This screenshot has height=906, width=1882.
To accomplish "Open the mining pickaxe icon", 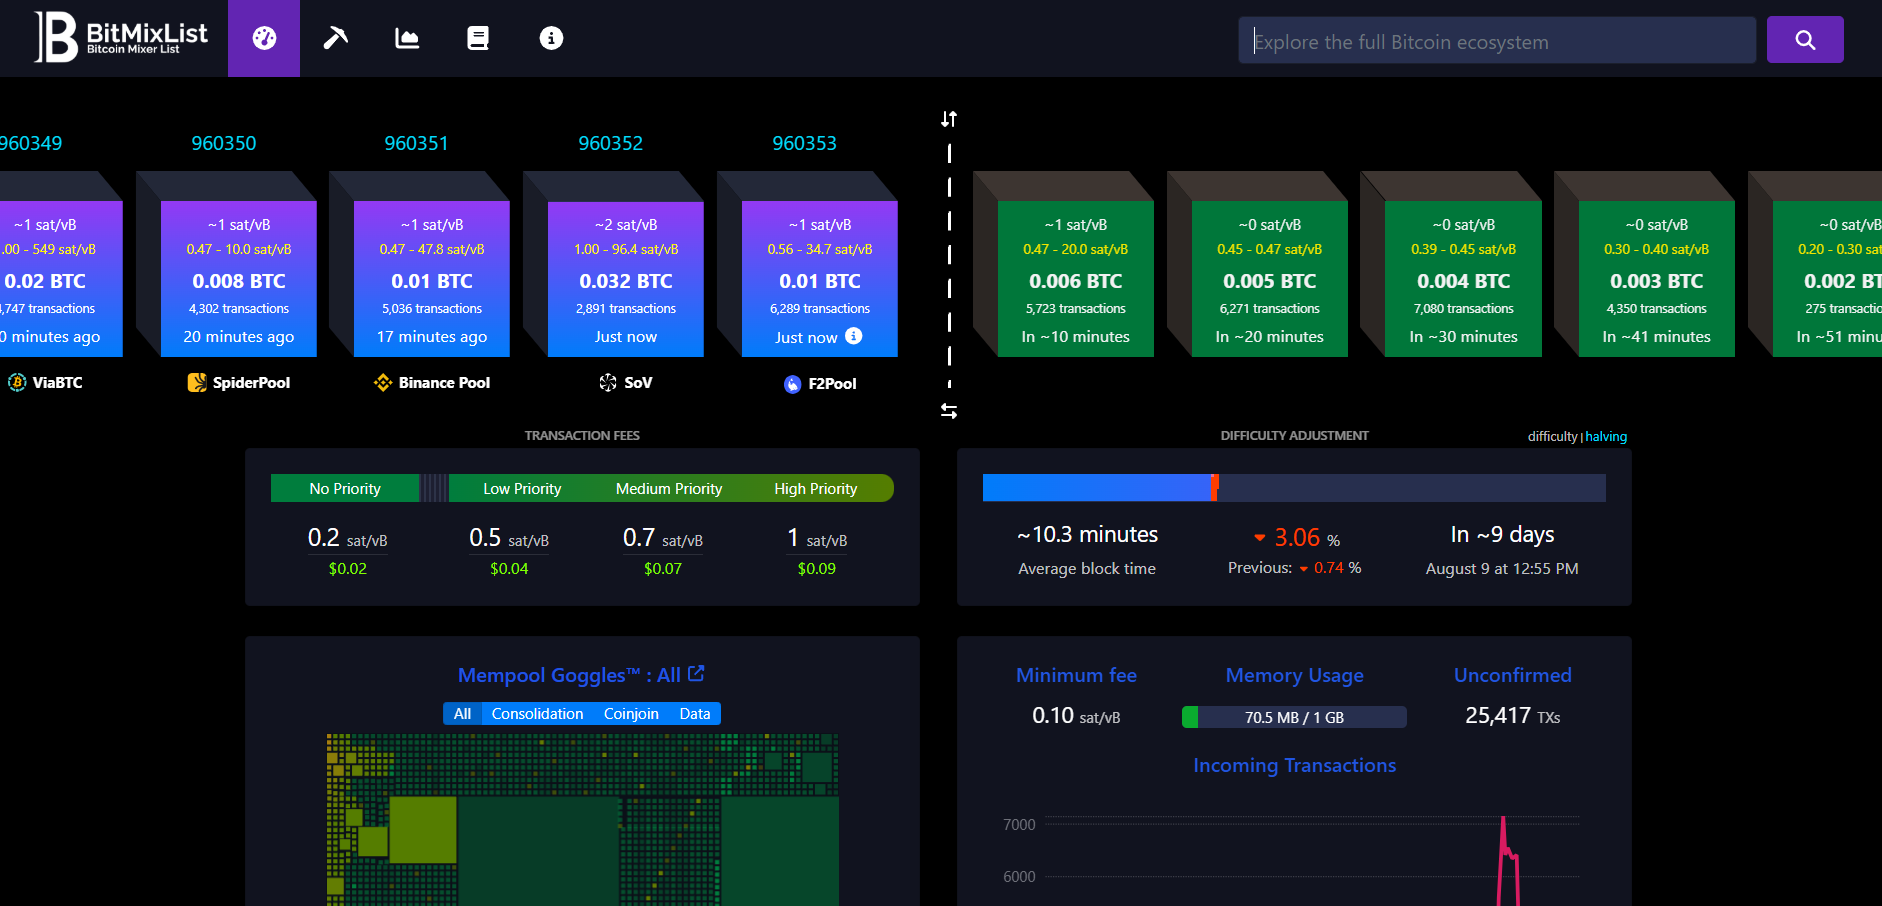I will pos(335,38).
